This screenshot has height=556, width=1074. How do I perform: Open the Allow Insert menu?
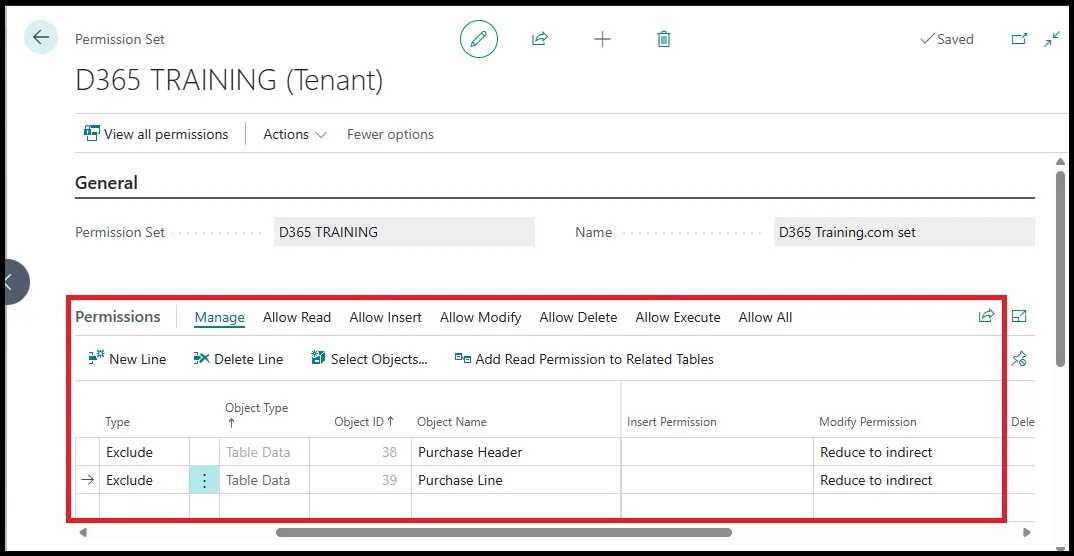[386, 317]
